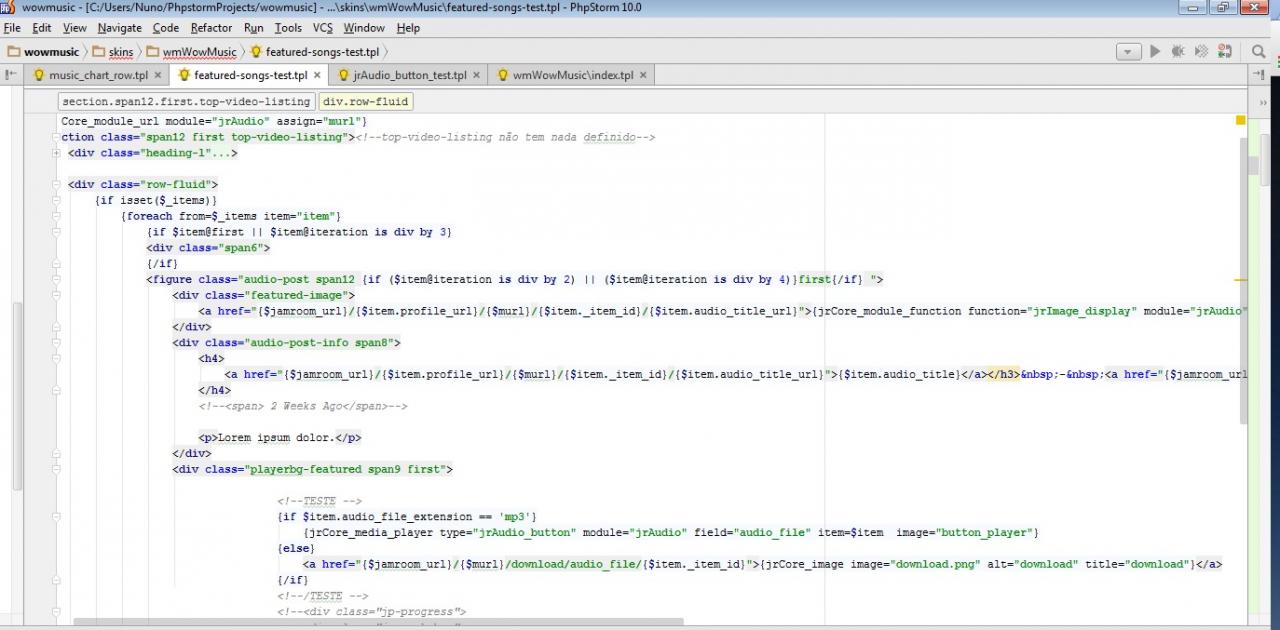Click the {if isset($_items)} line
This screenshot has height=630, width=1280.
coord(156,200)
